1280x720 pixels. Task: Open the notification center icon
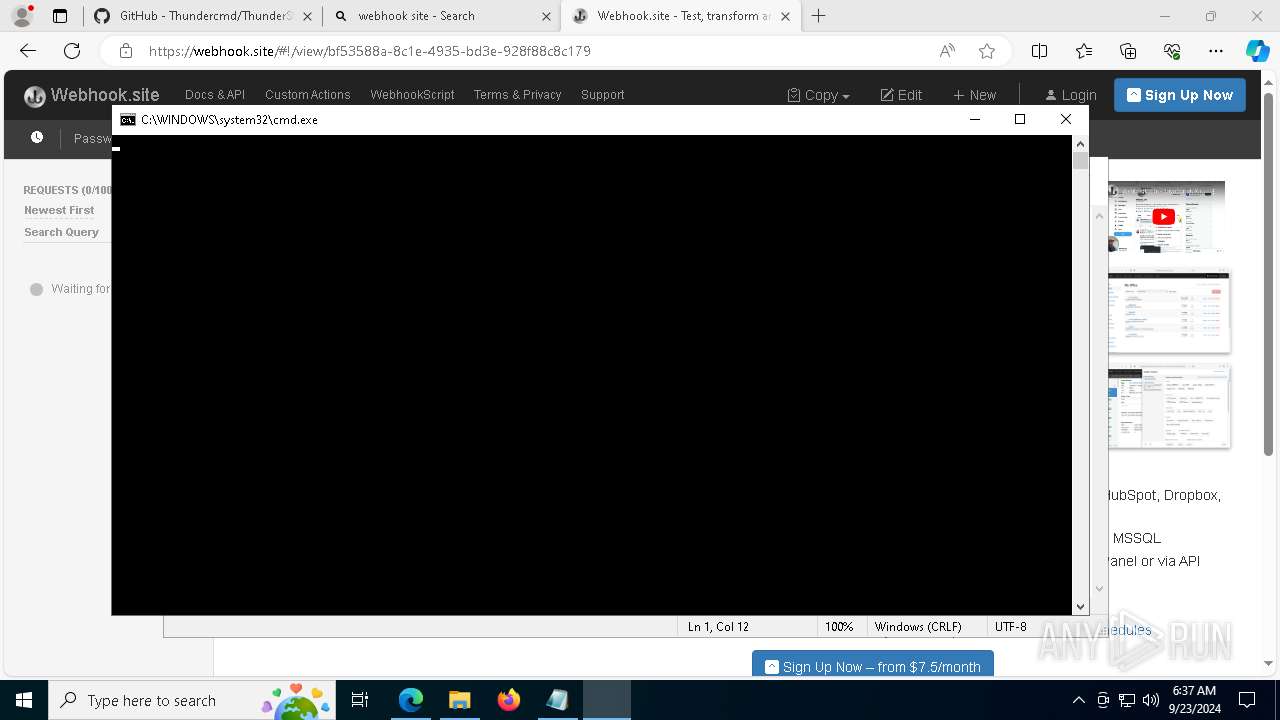(1247, 700)
